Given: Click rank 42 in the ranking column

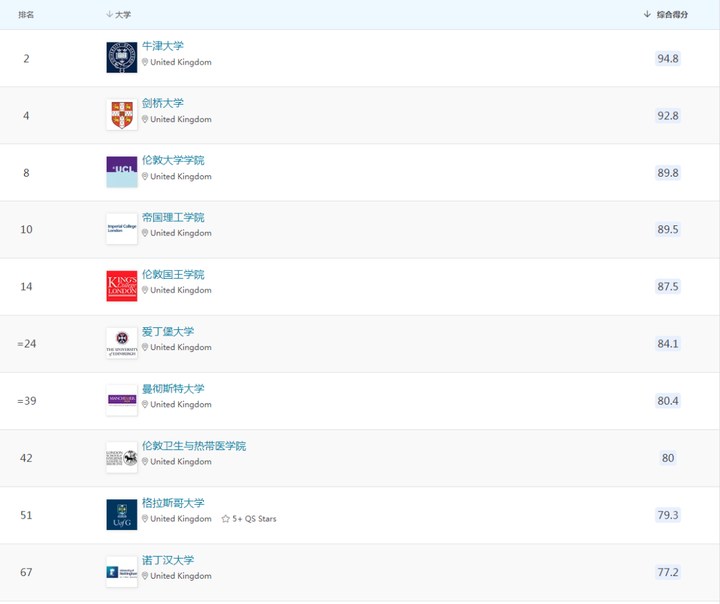Looking at the screenshot, I should tap(26, 458).
